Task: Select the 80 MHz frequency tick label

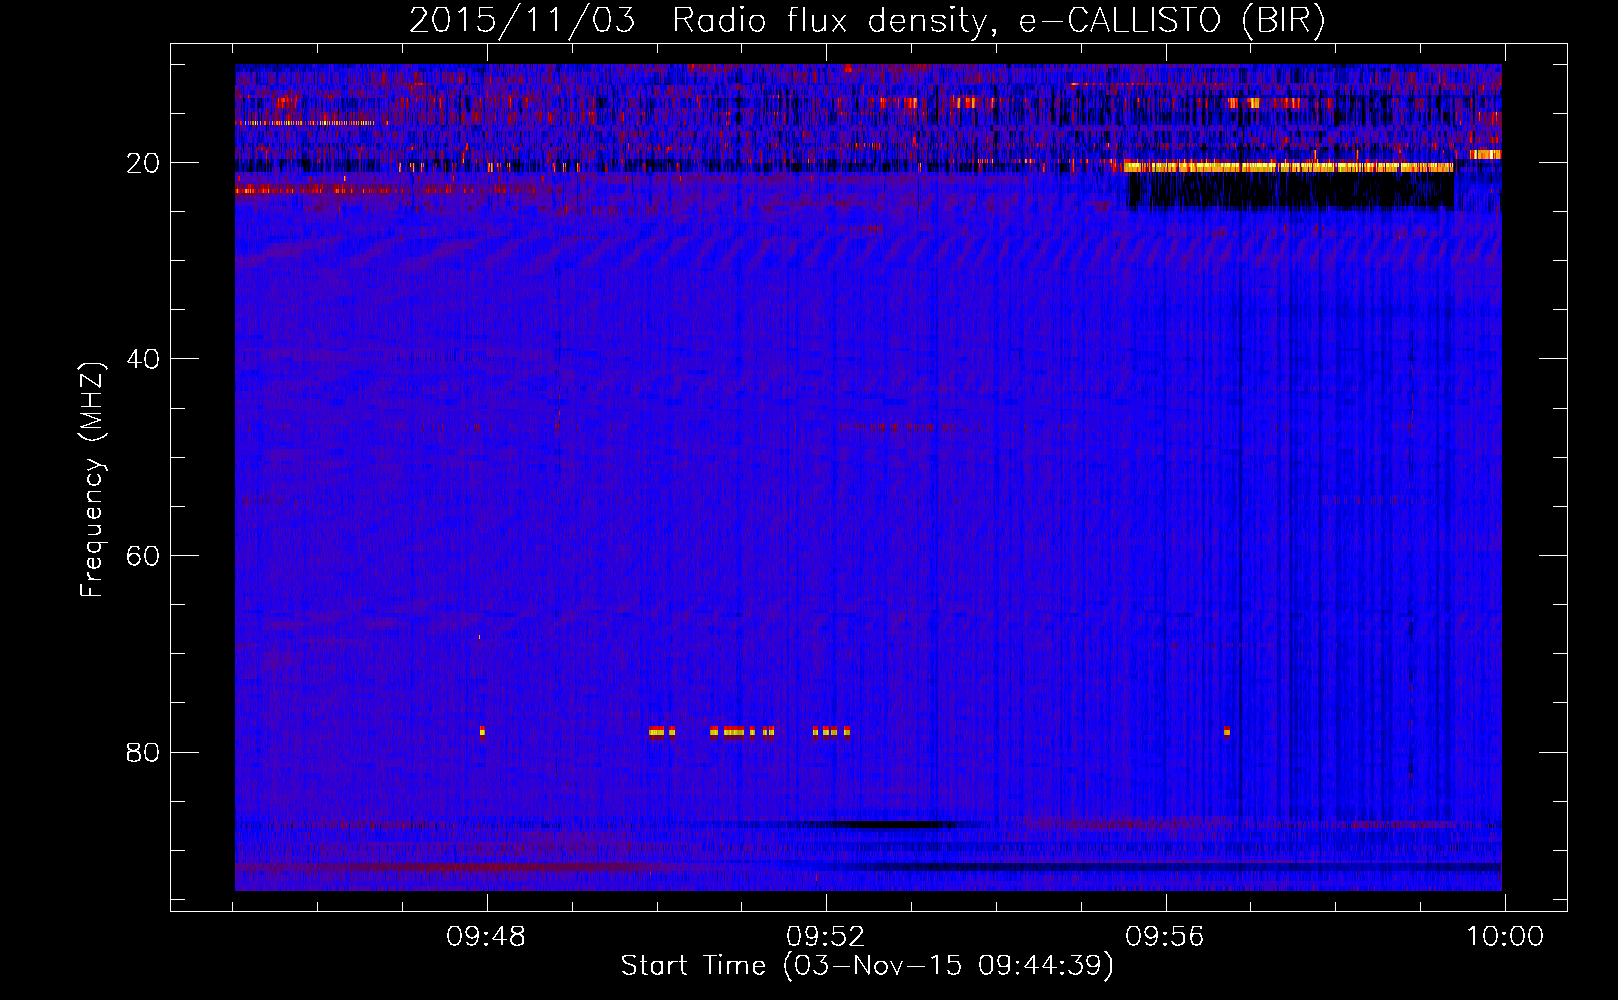Action: pyautogui.click(x=144, y=752)
